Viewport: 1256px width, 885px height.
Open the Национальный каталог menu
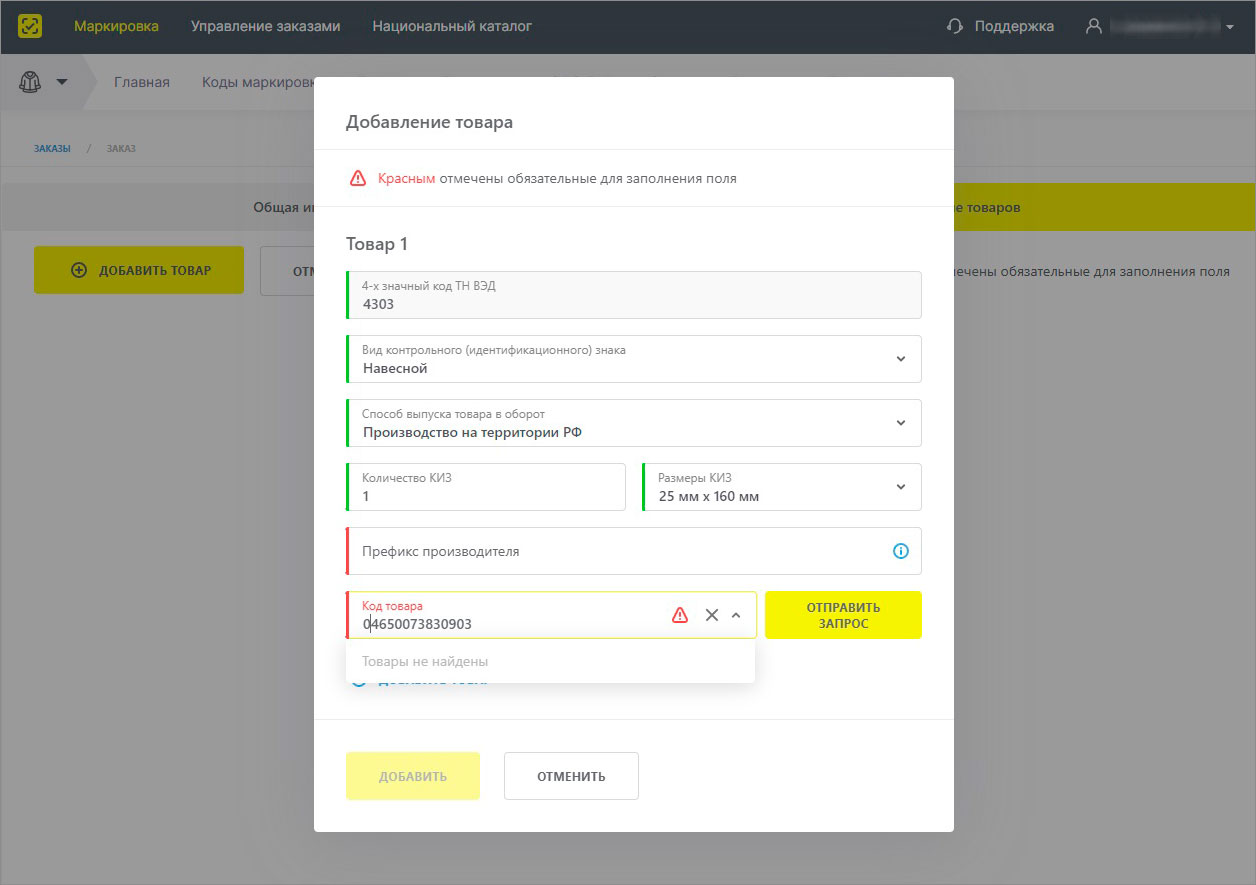(452, 26)
